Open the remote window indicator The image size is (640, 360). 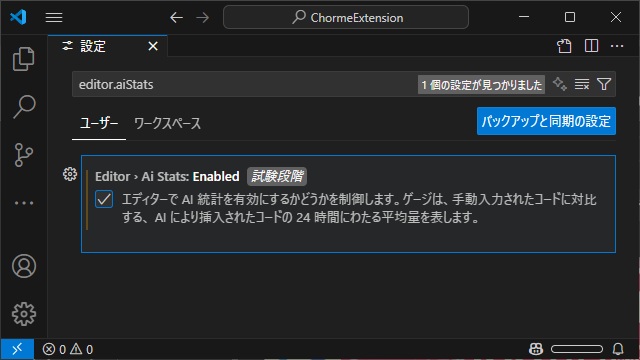click(x=17, y=349)
